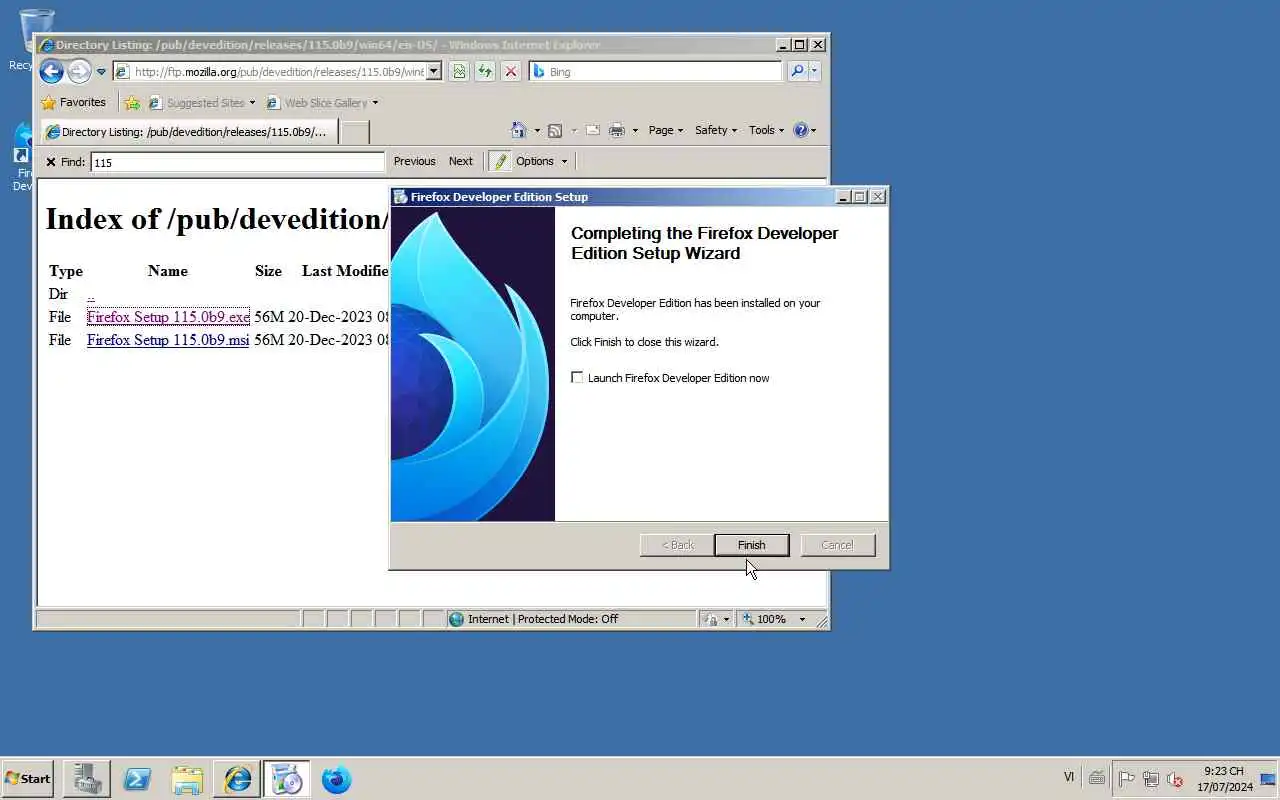Open Windows Explorer folder in taskbar

(186, 779)
